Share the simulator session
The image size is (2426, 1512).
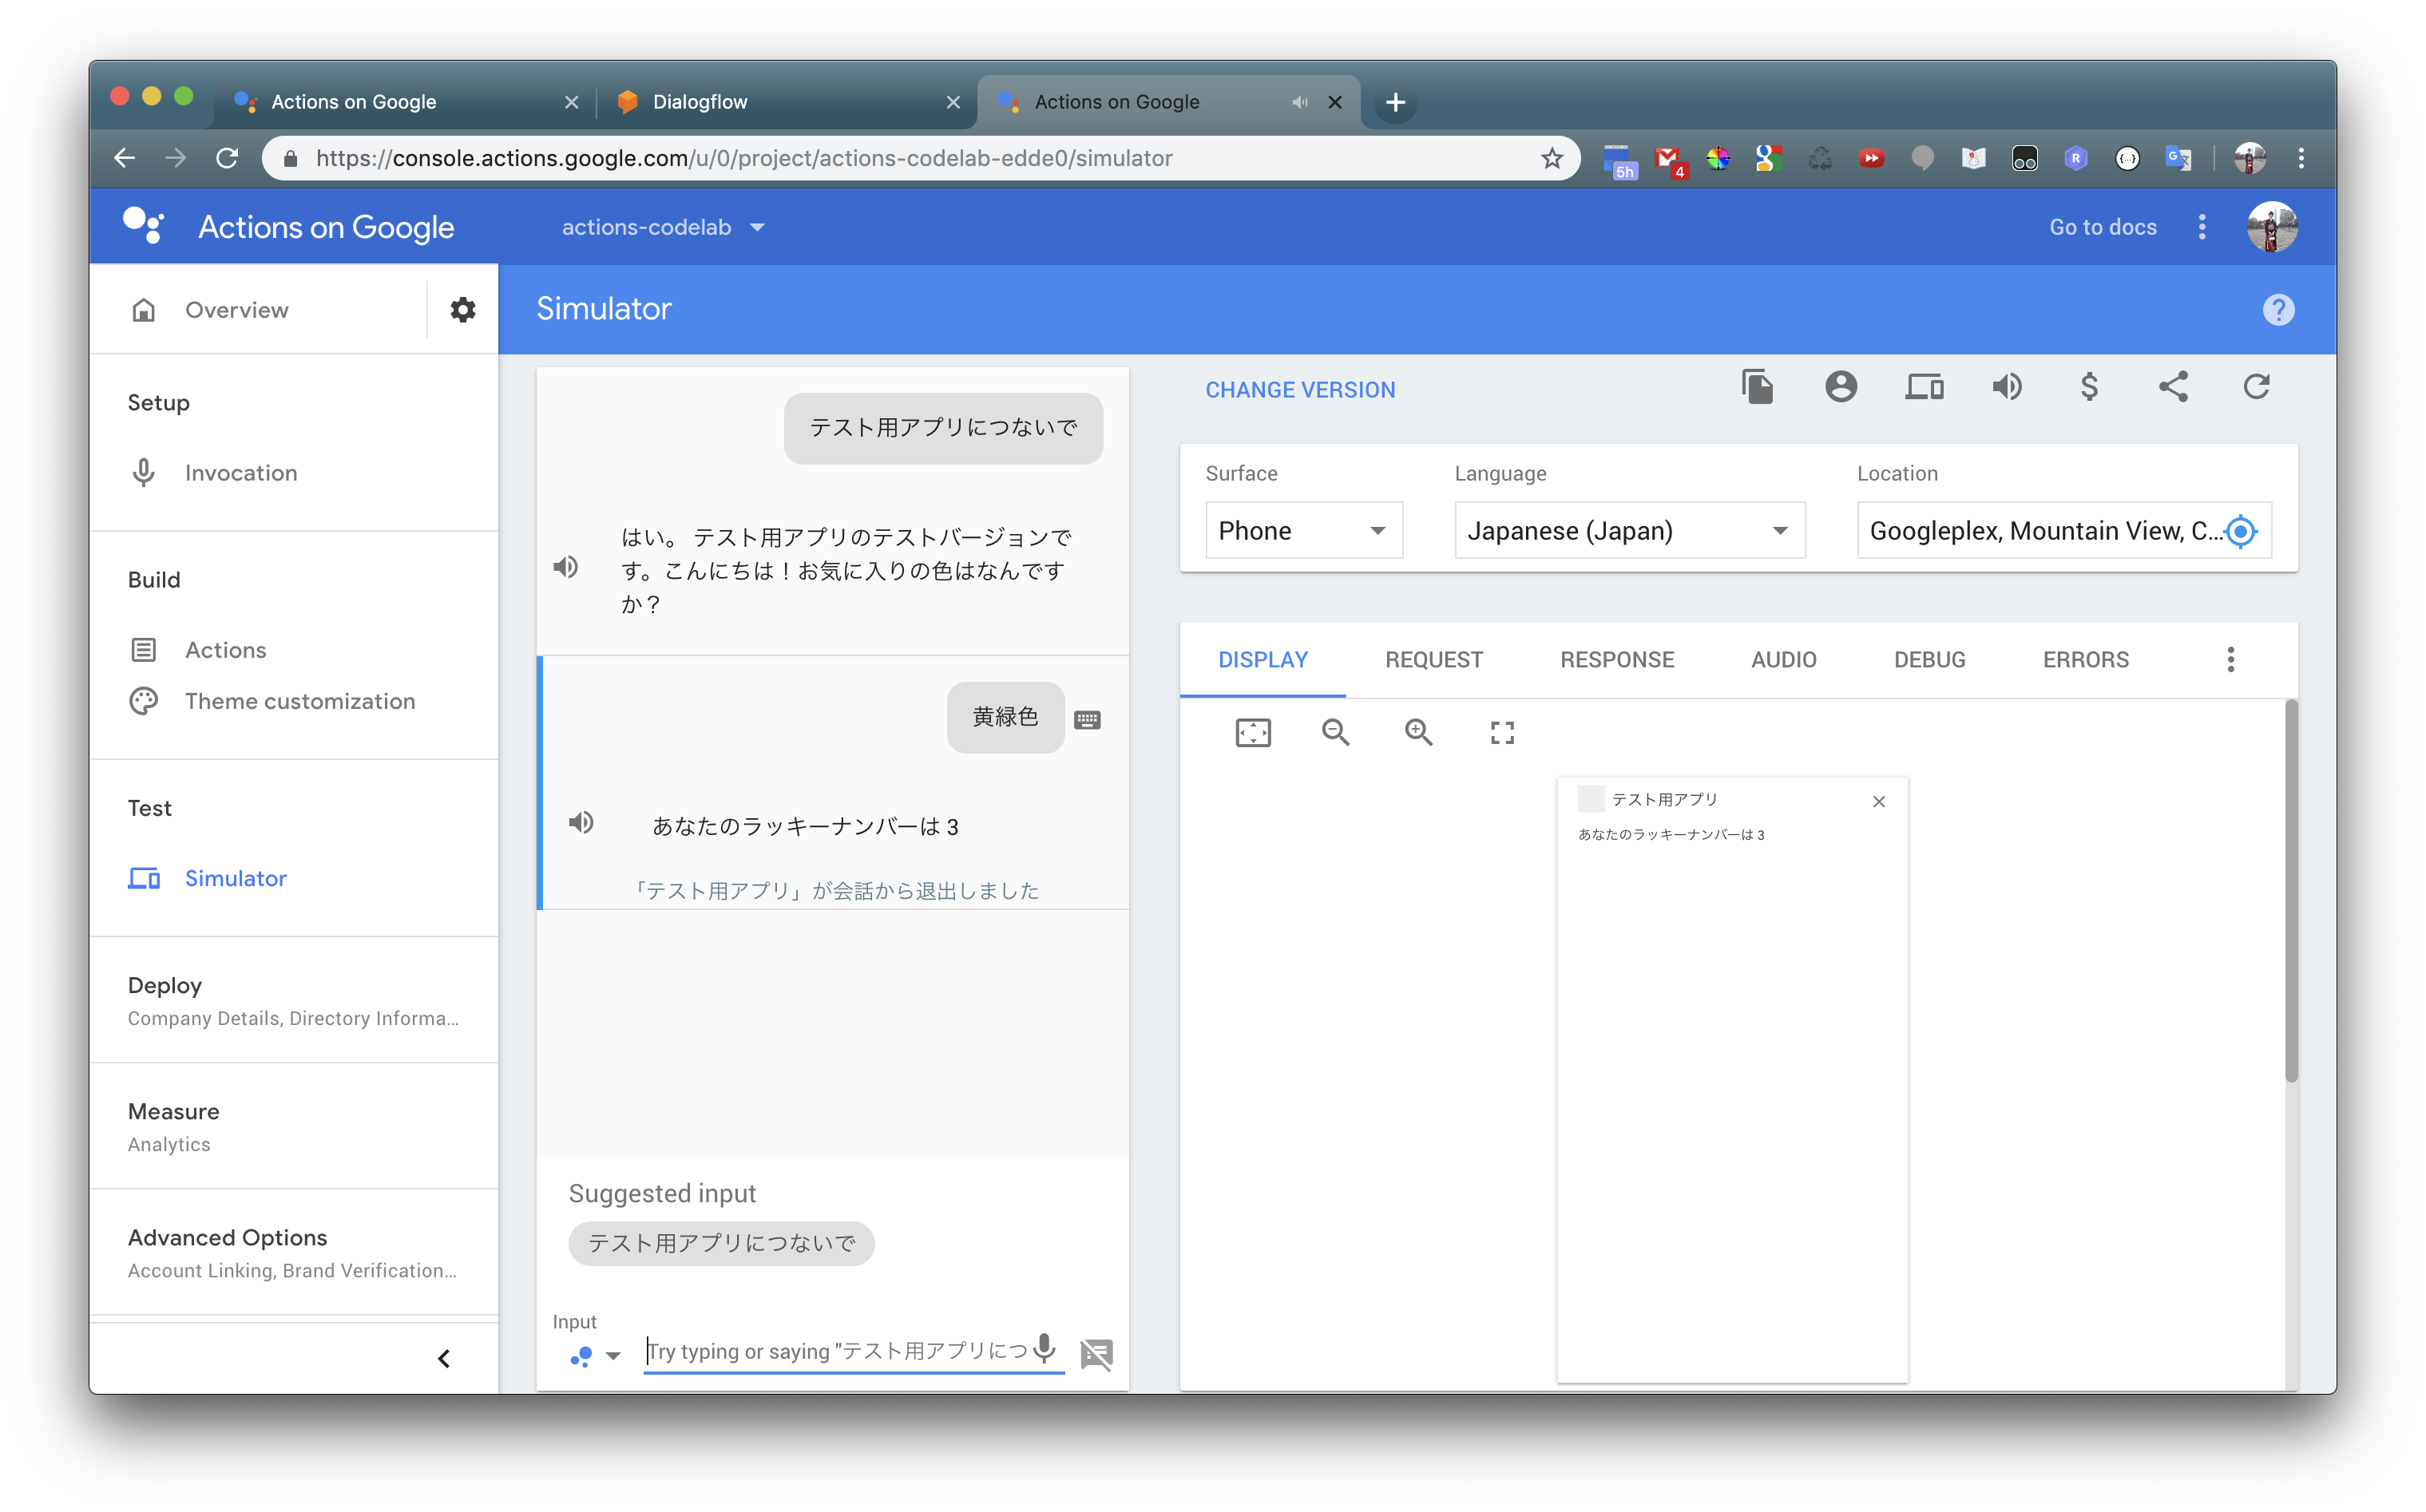tap(2173, 387)
